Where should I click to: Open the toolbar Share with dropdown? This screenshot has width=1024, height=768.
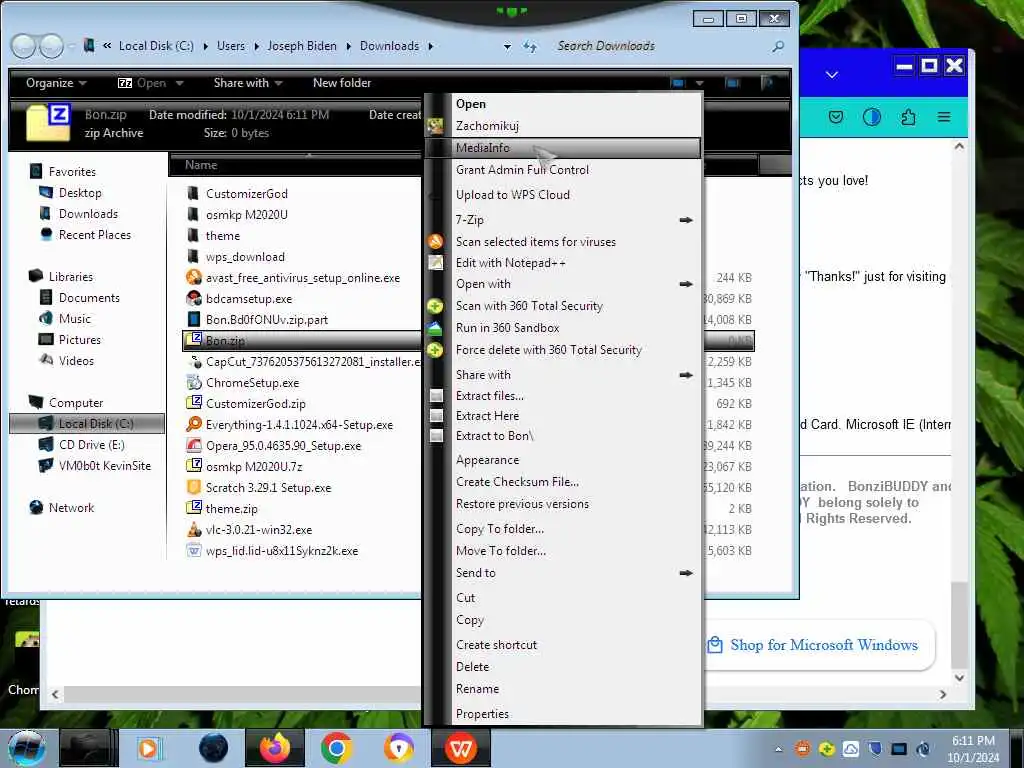(248, 83)
